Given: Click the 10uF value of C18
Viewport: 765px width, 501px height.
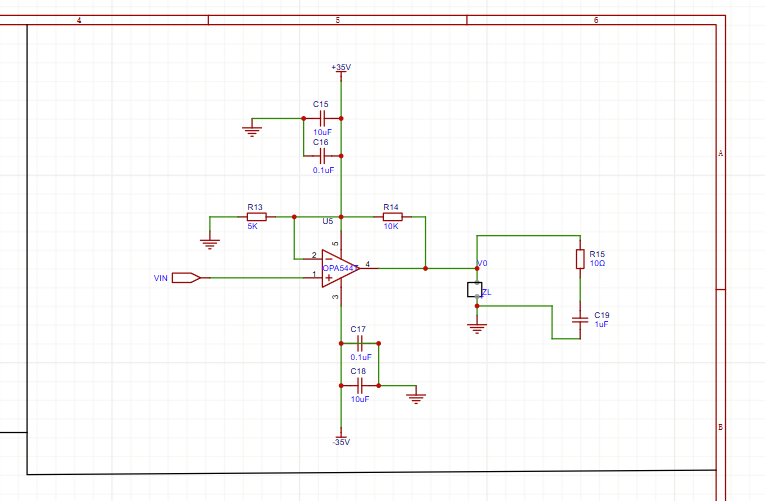Looking at the screenshot, I should coord(360,399).
